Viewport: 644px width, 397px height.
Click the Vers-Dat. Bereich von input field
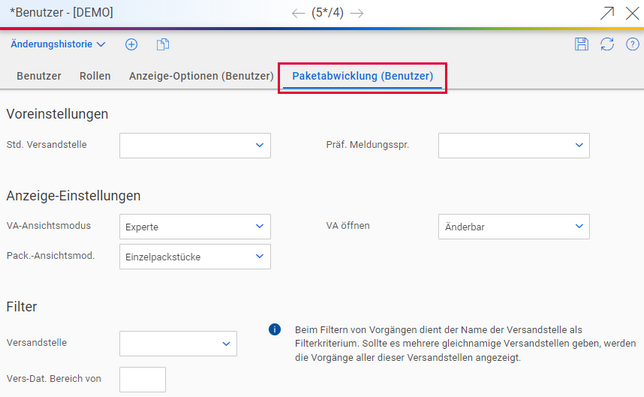[143, 379]
